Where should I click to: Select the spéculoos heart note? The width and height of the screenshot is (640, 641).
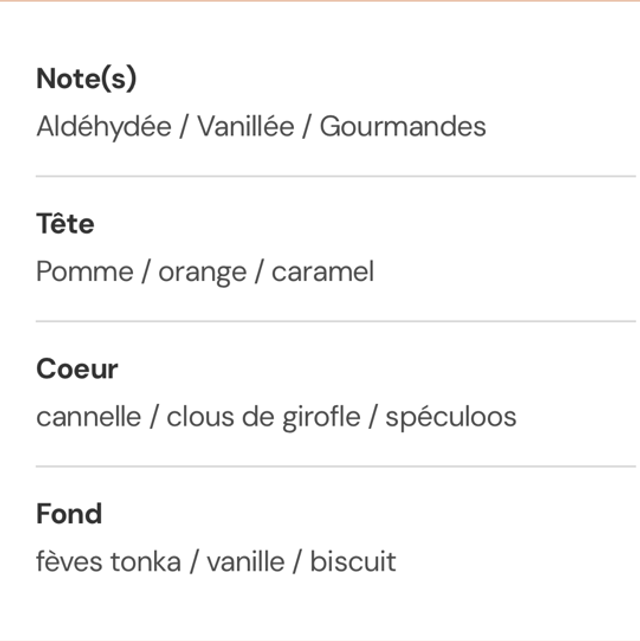pyautogui.click(x=451, y=417)
